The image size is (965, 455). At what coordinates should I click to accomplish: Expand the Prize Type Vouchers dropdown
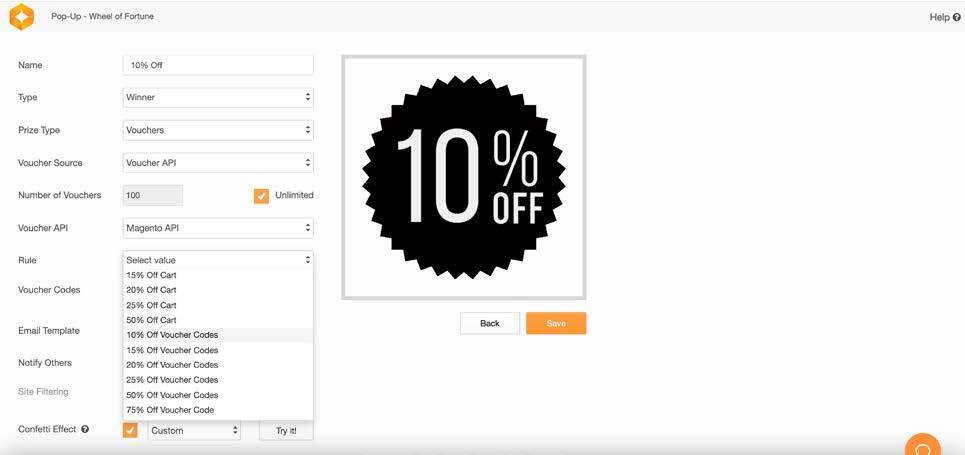[x=218, y=130]
